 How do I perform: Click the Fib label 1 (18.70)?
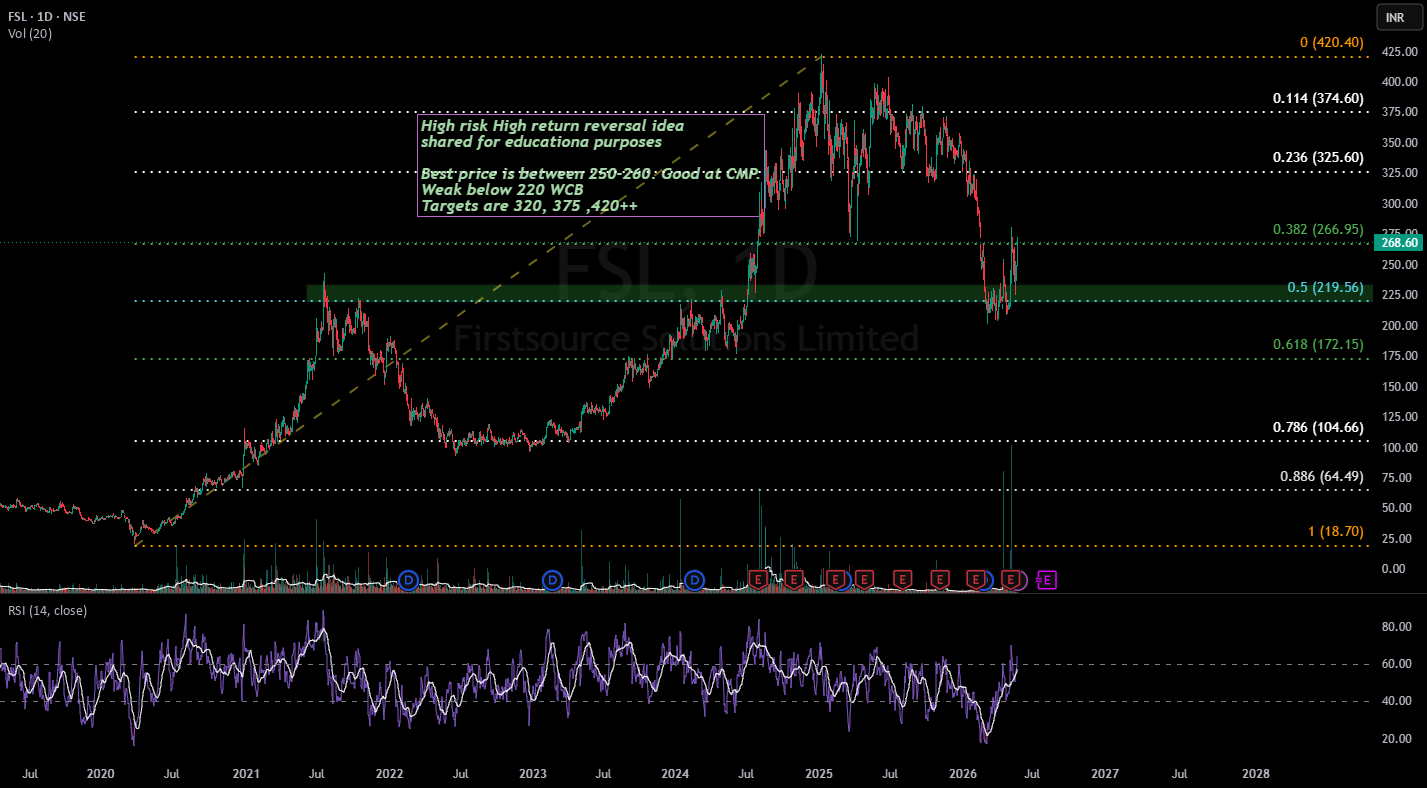click(x=1336, y=532)
